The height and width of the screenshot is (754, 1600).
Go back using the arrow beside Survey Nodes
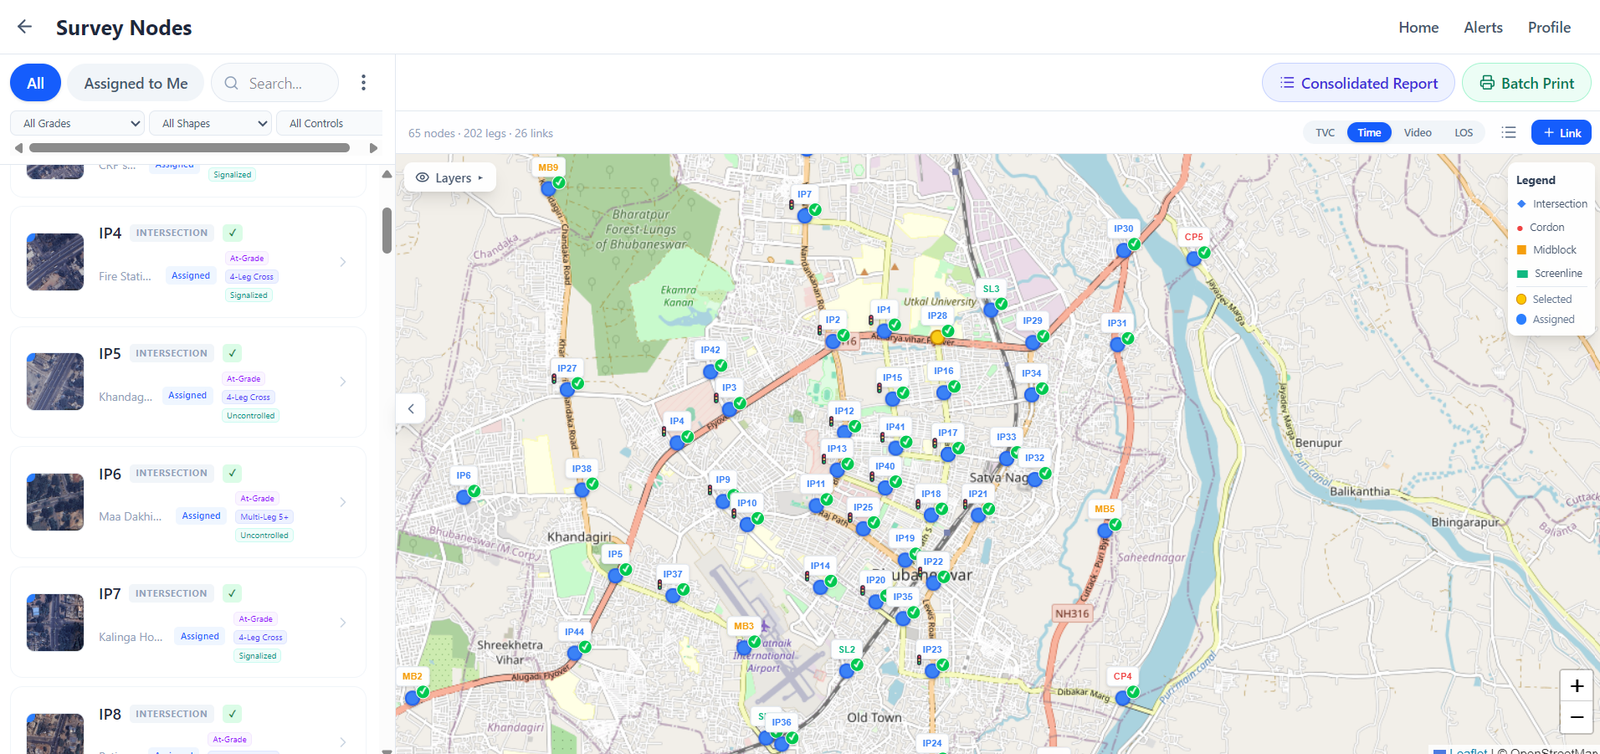coord(25,27)
